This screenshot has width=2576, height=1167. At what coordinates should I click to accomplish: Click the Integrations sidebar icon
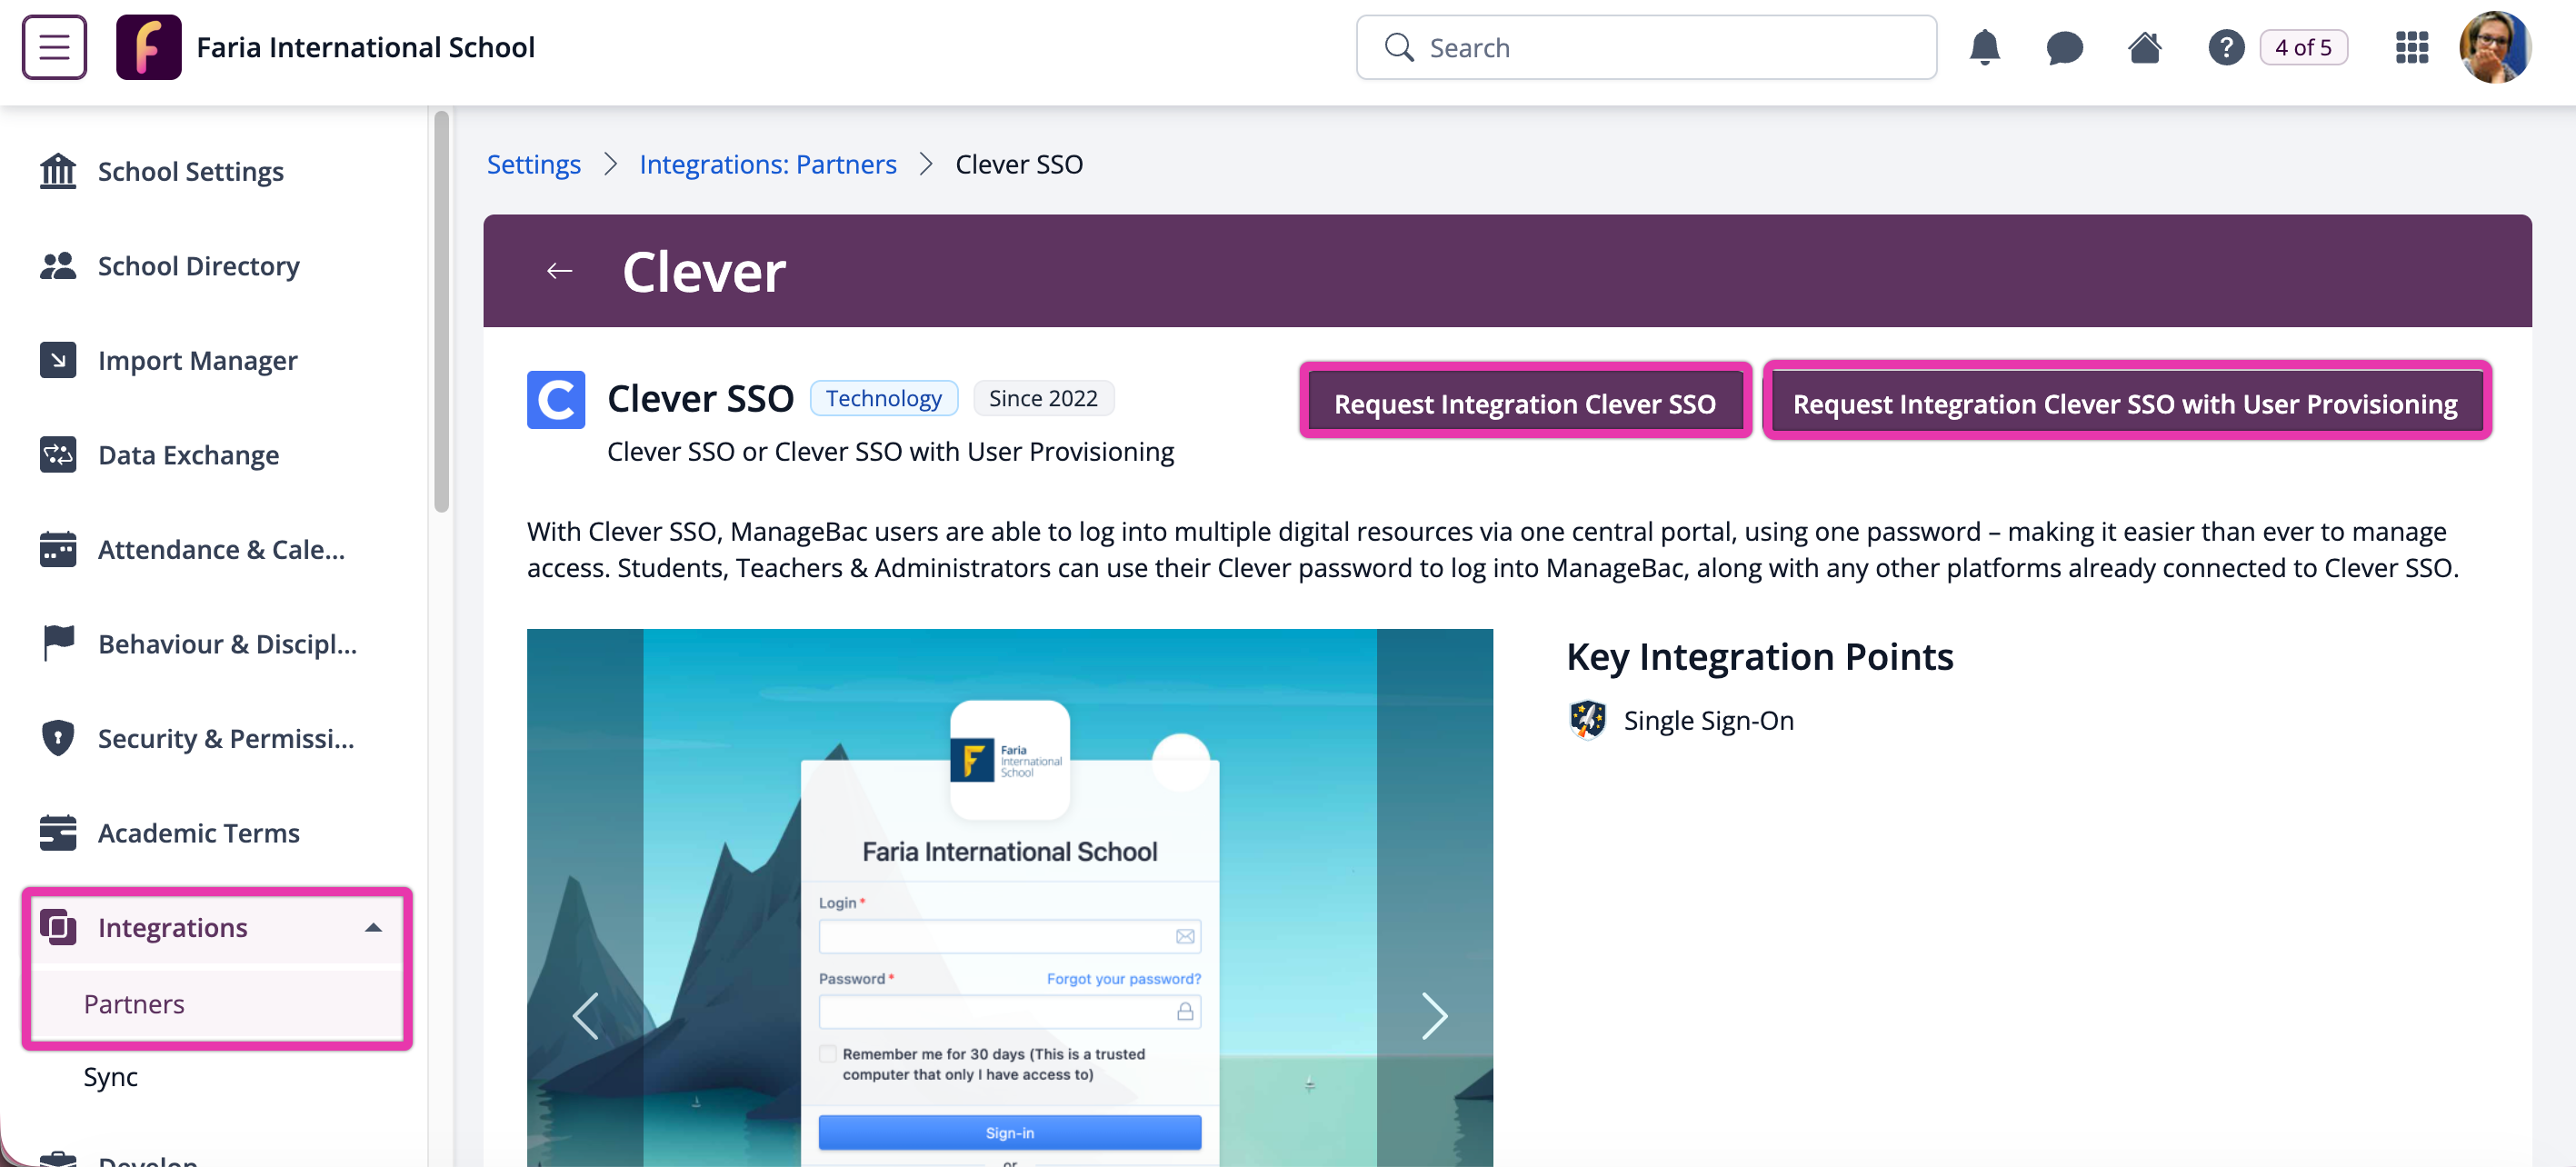click(58, 927)
